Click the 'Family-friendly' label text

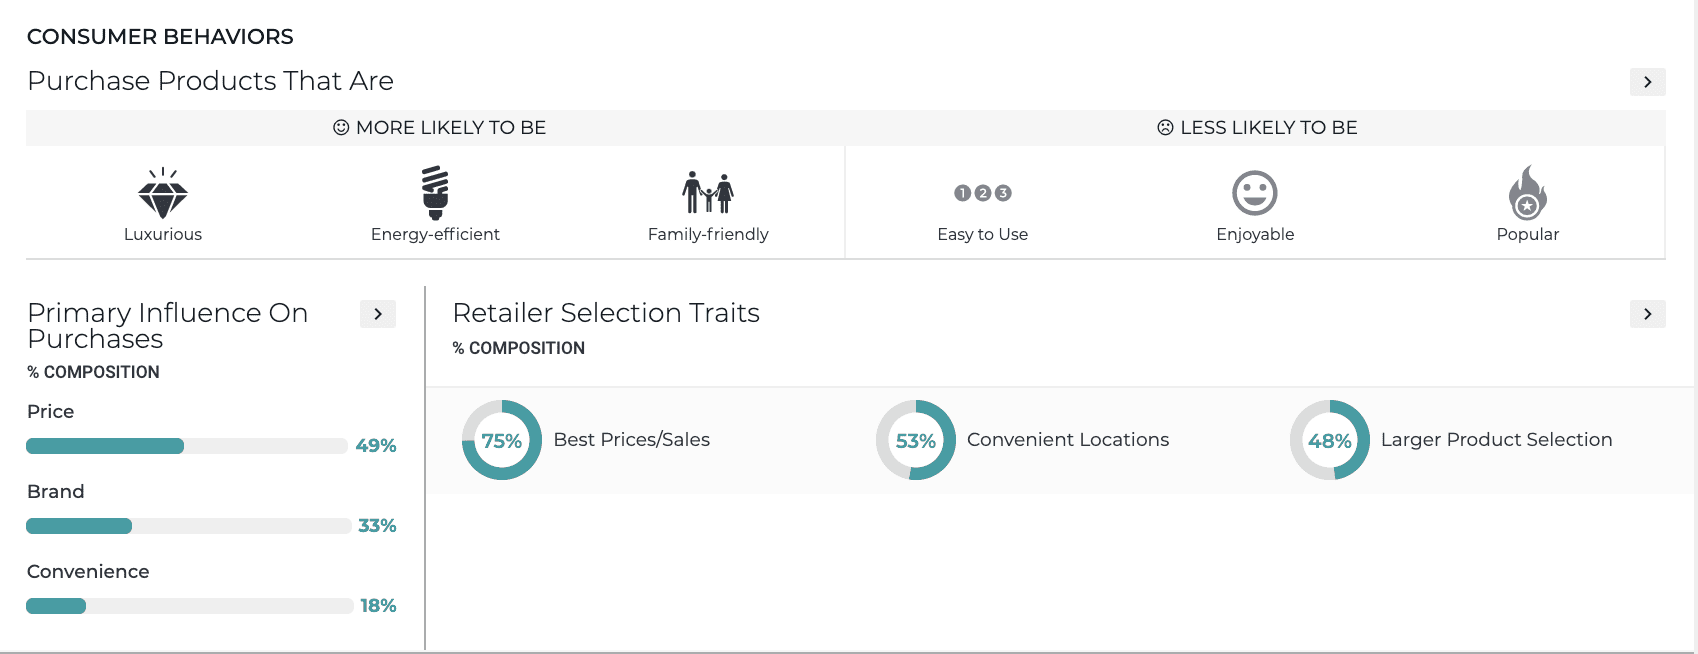[x=708, y=234]
